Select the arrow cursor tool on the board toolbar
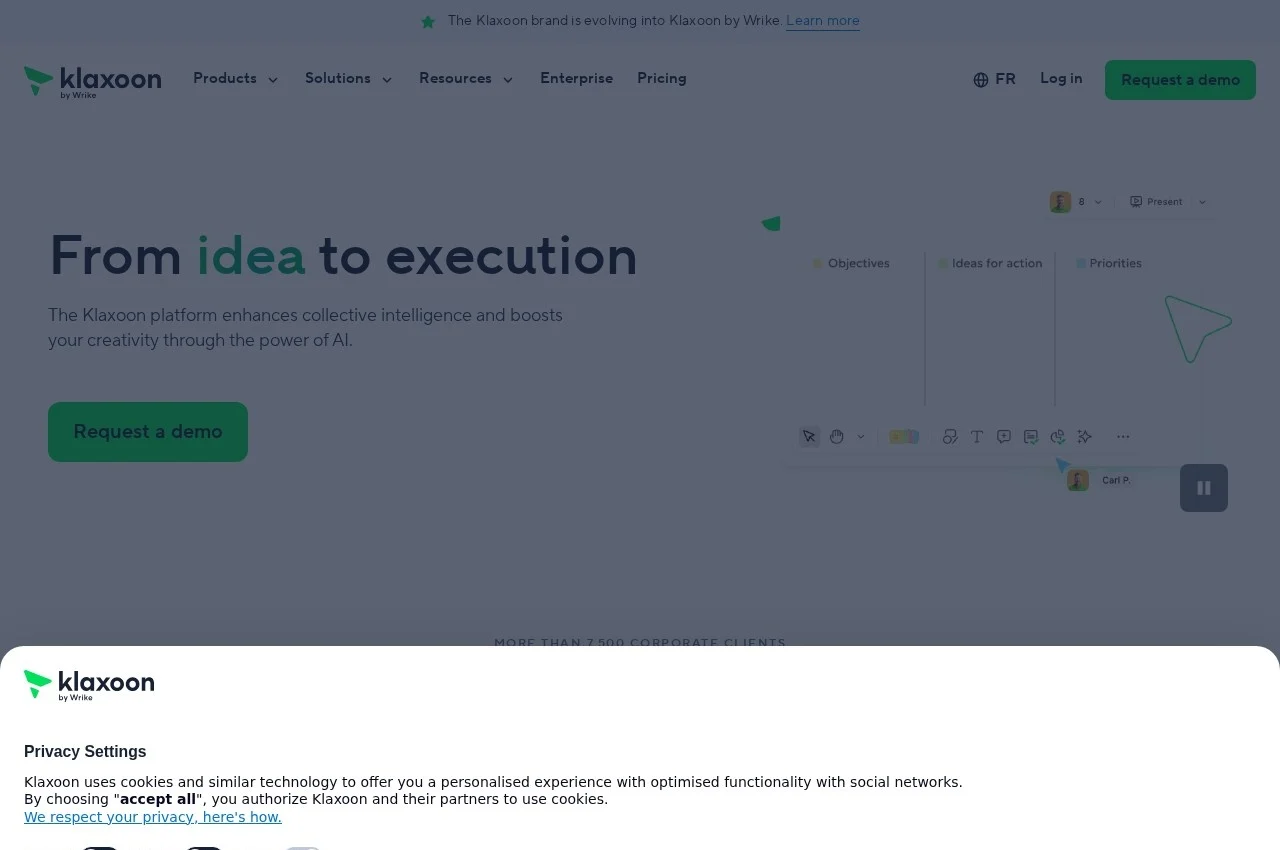 pos(809,437)
